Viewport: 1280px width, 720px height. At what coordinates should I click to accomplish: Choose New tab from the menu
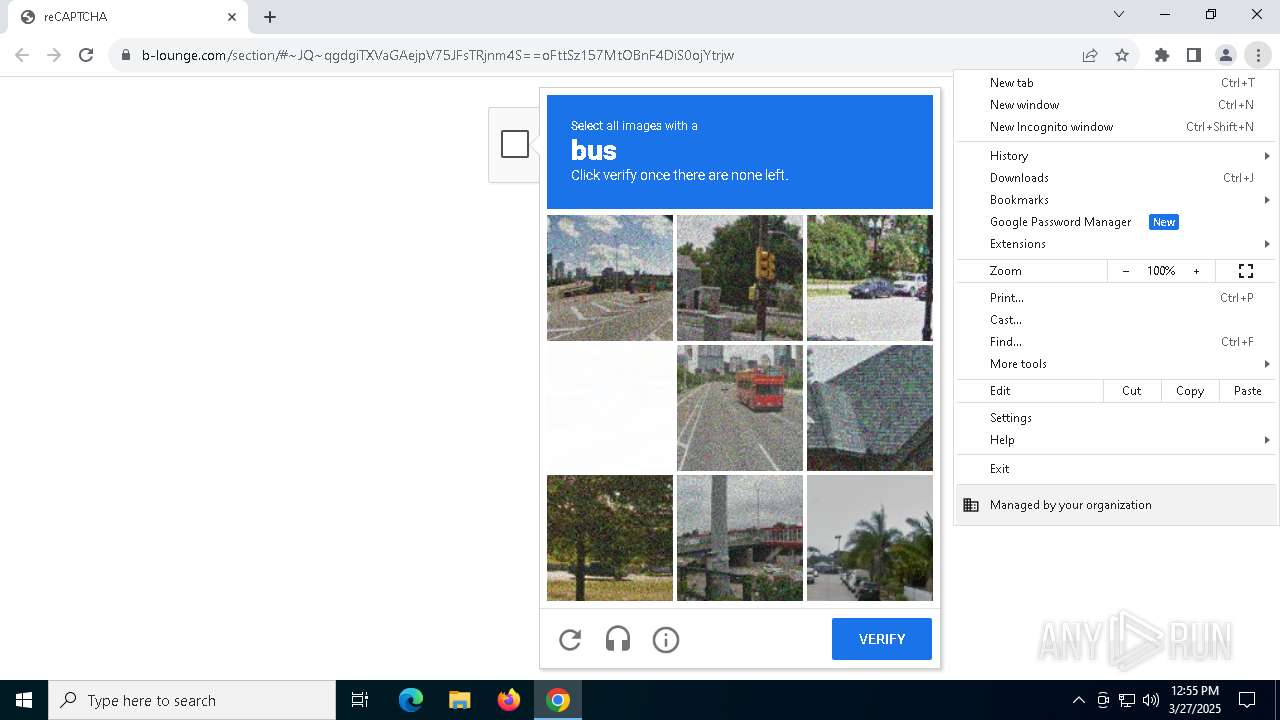pyautogui.click(x=1116, y=83)
